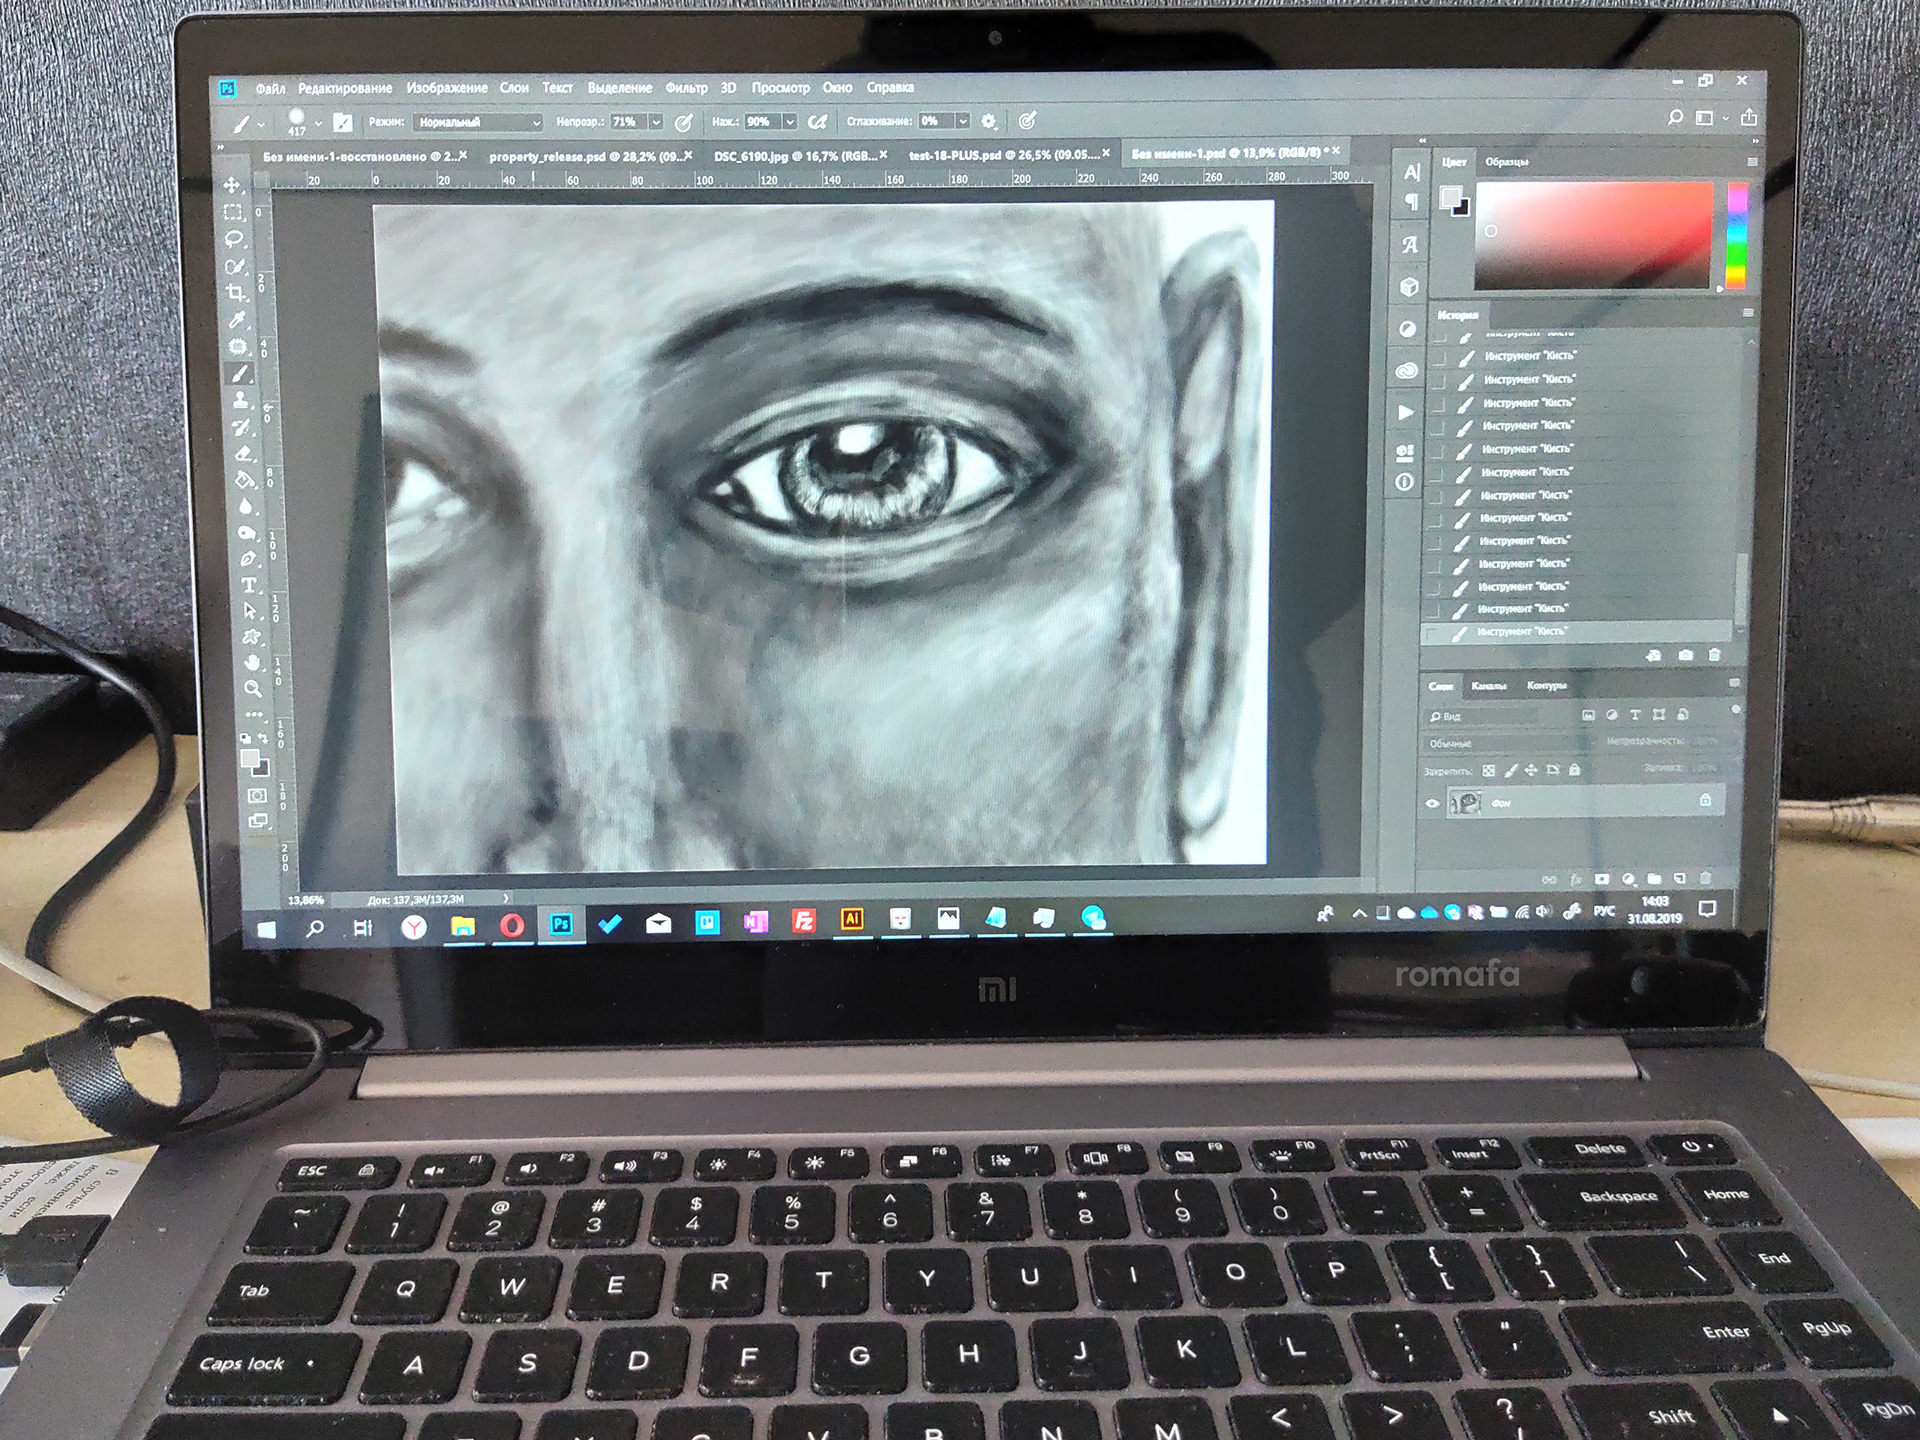Open the Редактирование menu

click(345, 88)
